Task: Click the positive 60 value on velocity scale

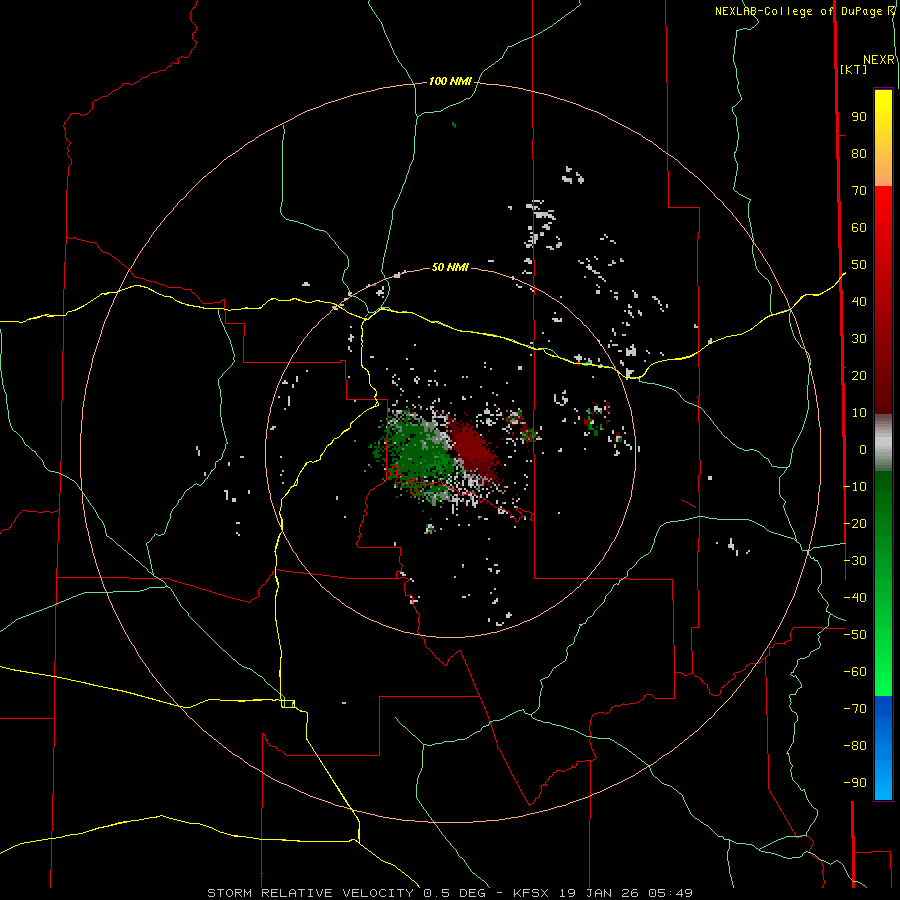Action: [x=859, y=228]
